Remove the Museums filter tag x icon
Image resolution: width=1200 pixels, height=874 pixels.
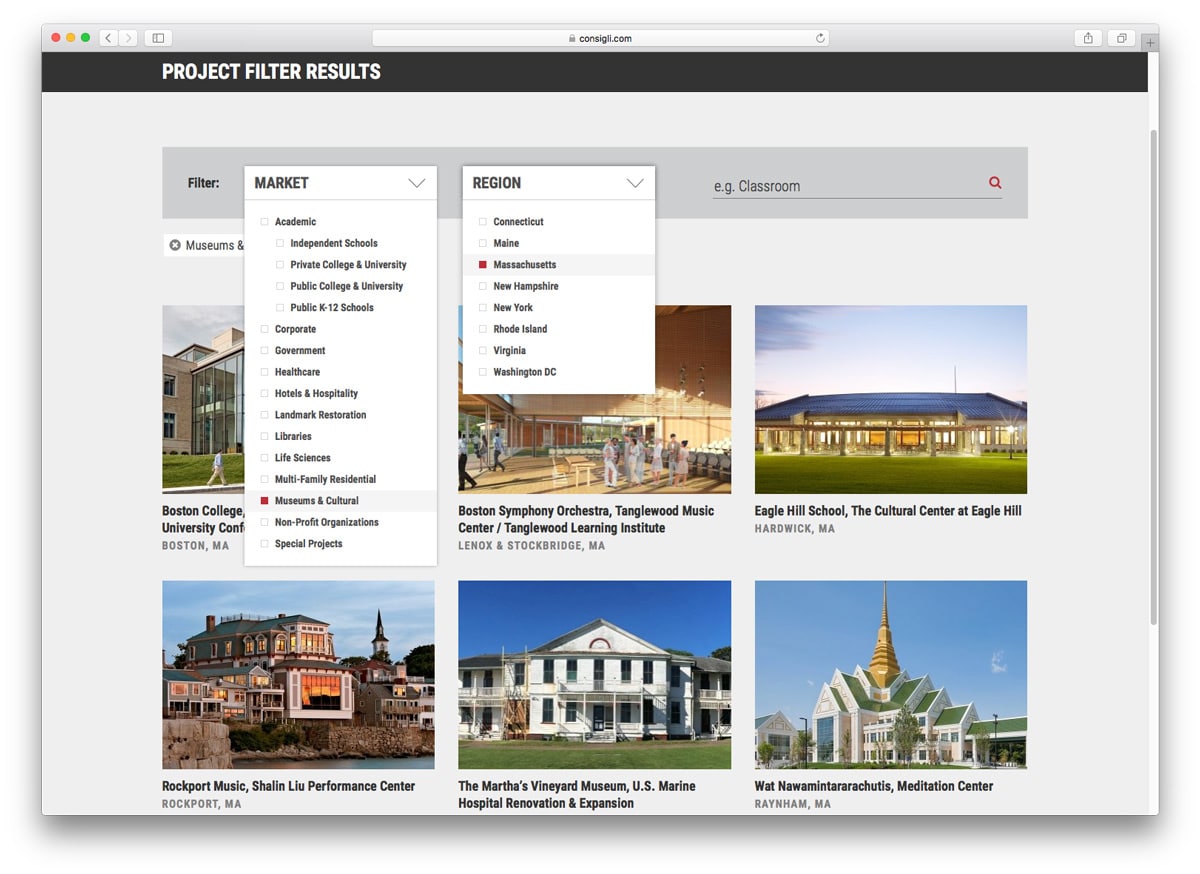[x=175, y=245]
